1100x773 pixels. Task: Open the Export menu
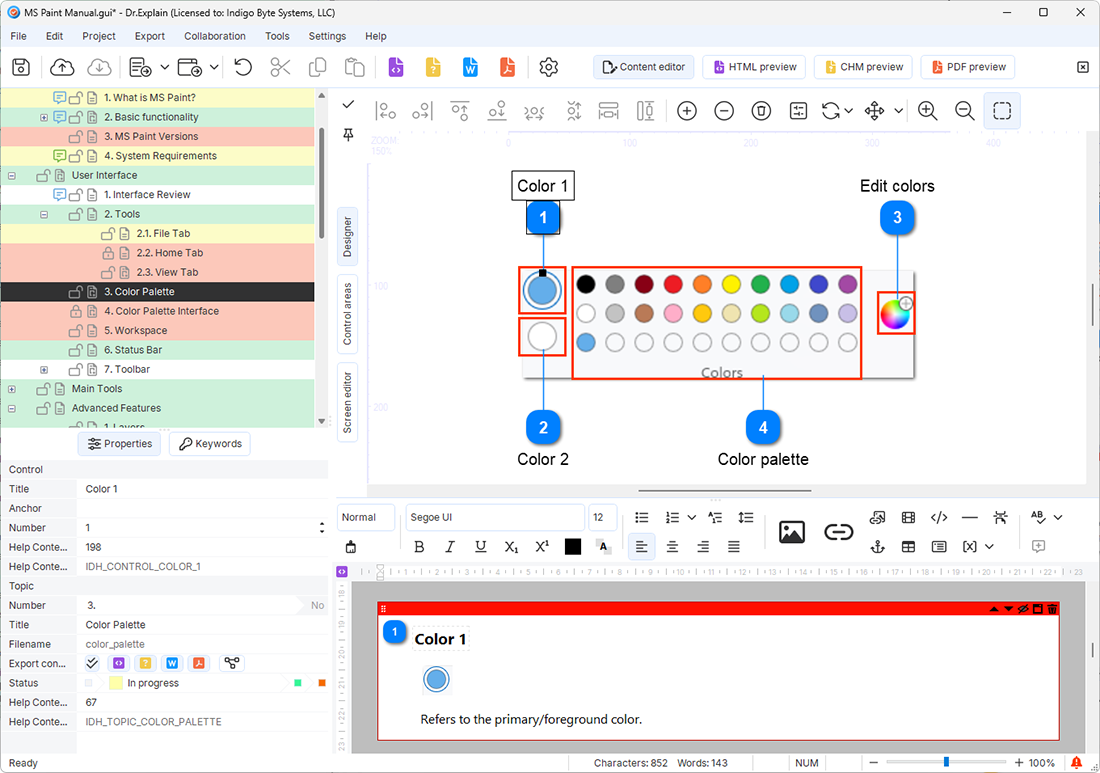(149, 36)
